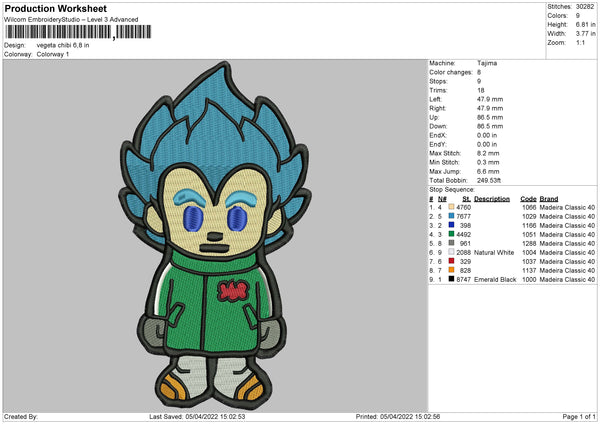600x424 pixels.
Task: Select the 'Colorway 1' value
Action: 53,54
